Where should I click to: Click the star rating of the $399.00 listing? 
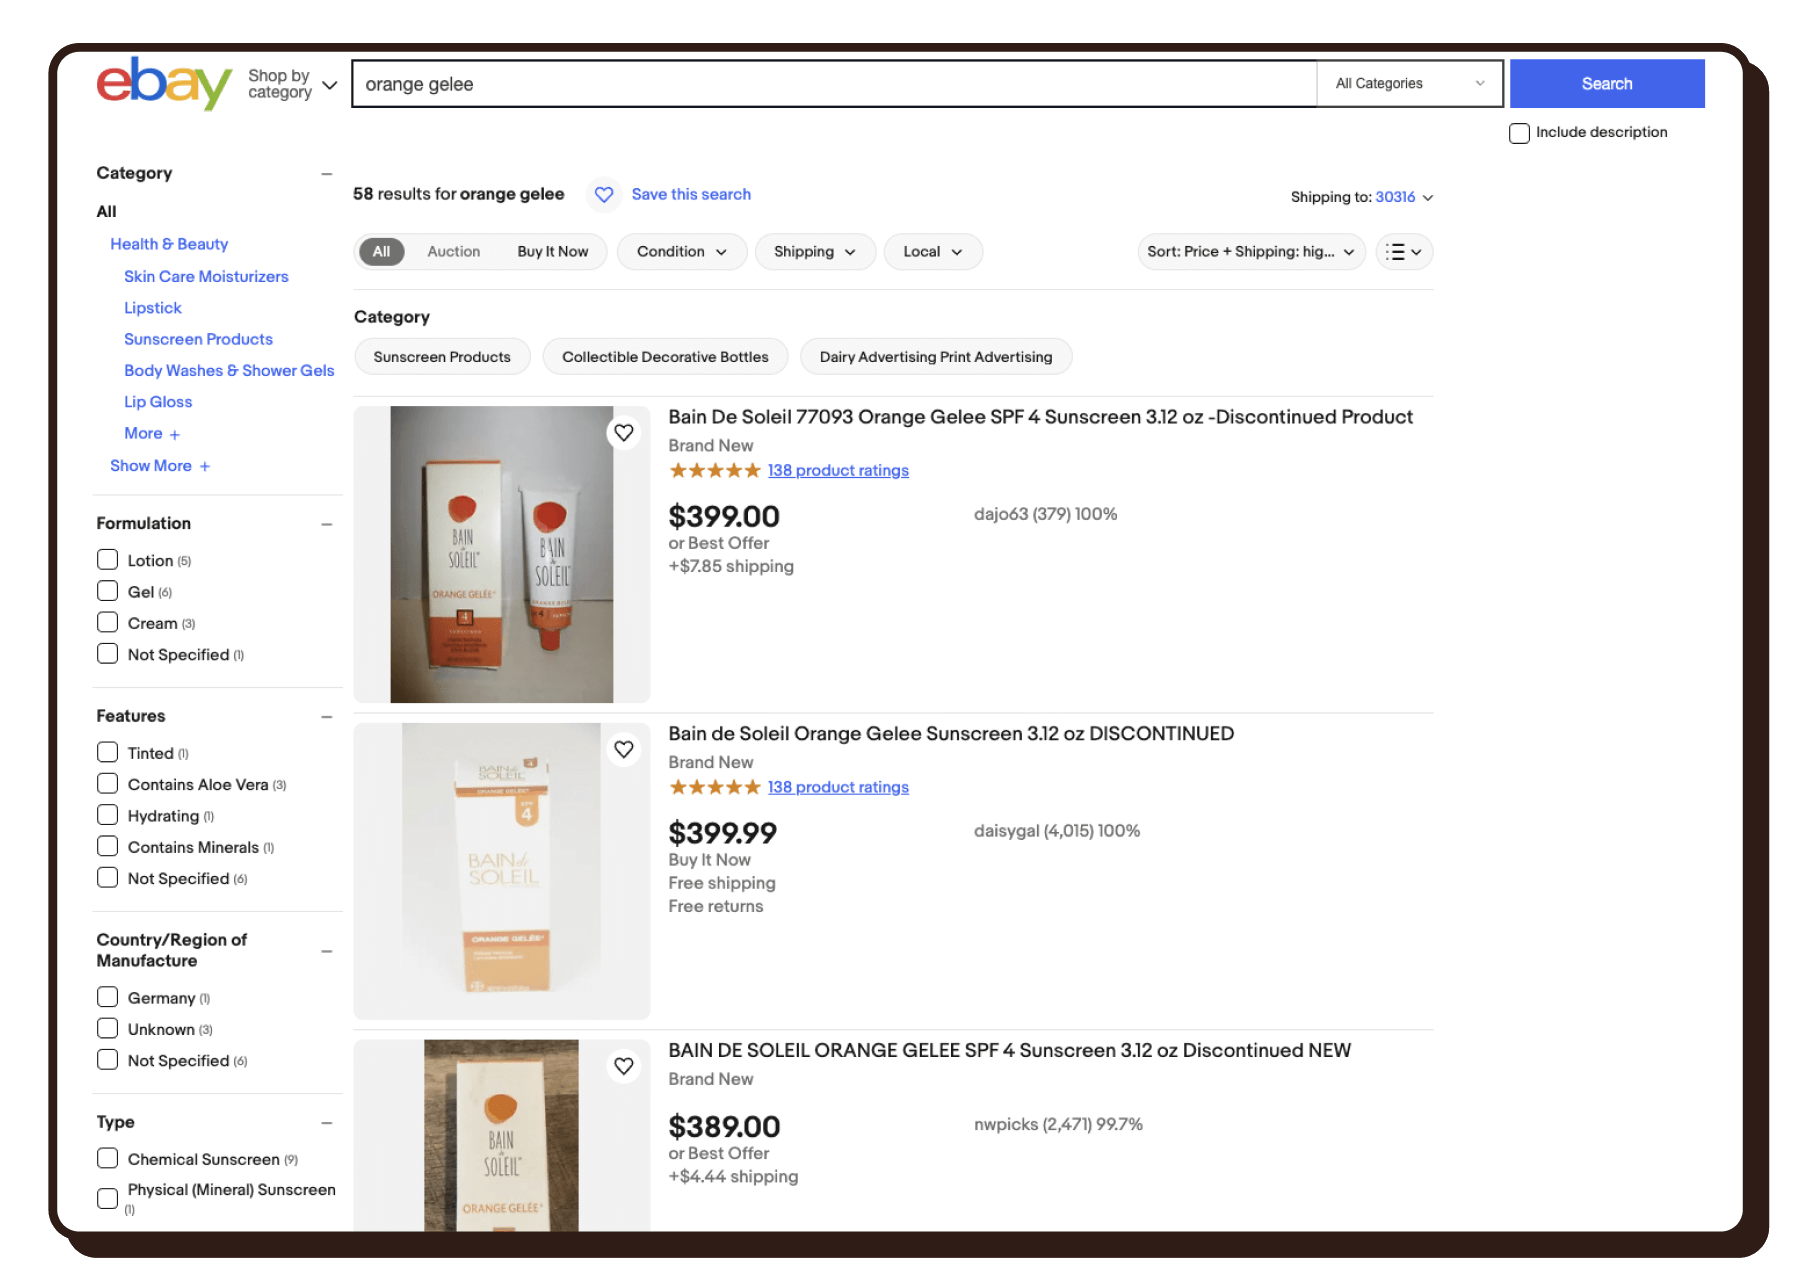pos(715,470)
